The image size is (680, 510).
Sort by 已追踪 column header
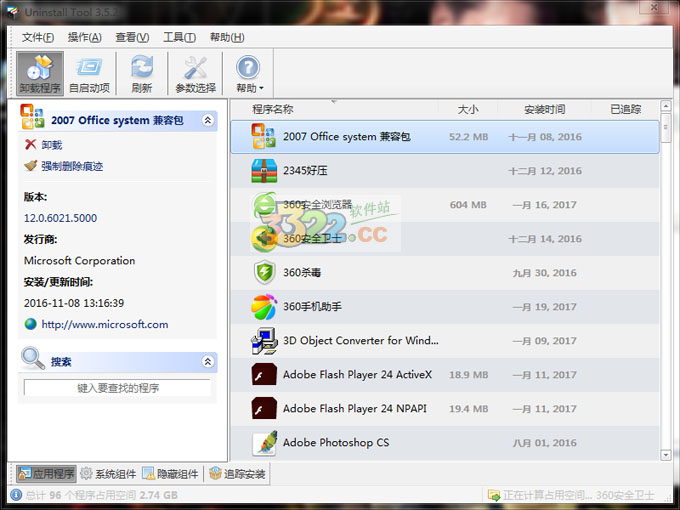[625, 109]
